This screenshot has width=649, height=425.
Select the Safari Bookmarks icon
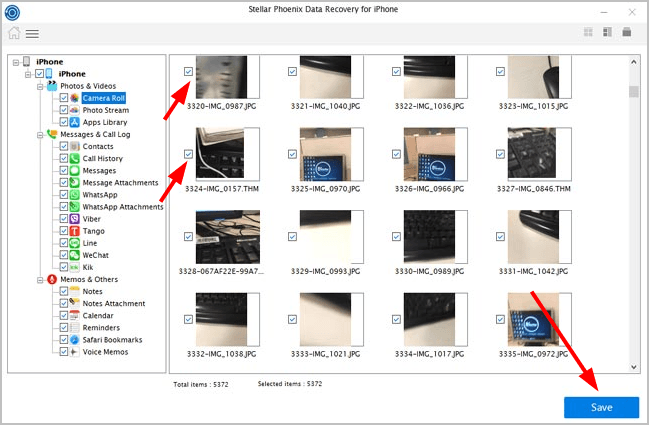[75, 339]
